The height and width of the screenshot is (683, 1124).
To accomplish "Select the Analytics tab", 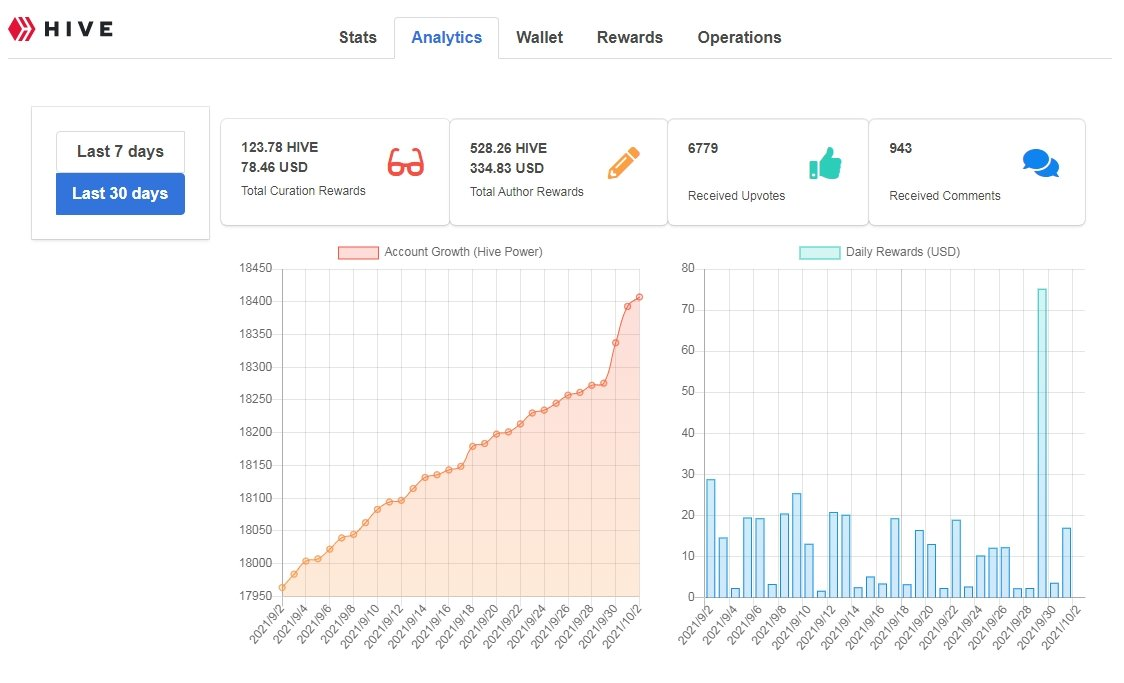I will tap(447, 37).
